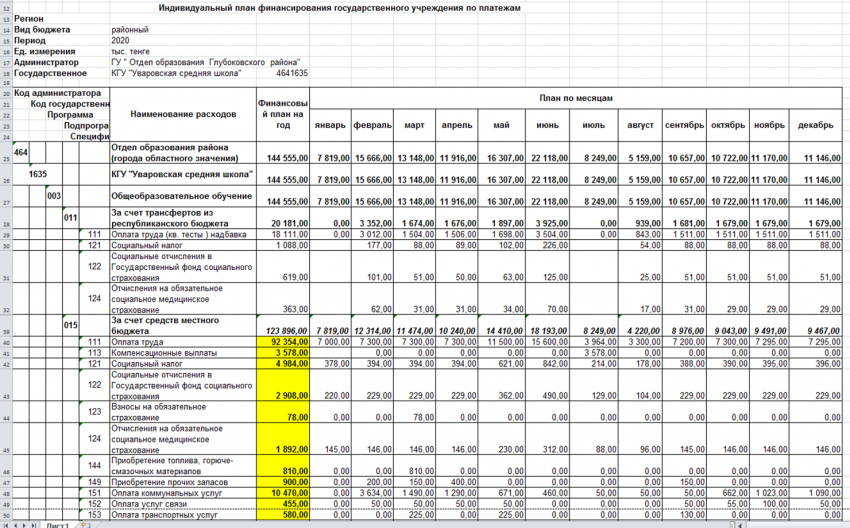Select the program code cell '003'
The width and height of the screenshot is (850, 528).
click(x=54, y=196)
